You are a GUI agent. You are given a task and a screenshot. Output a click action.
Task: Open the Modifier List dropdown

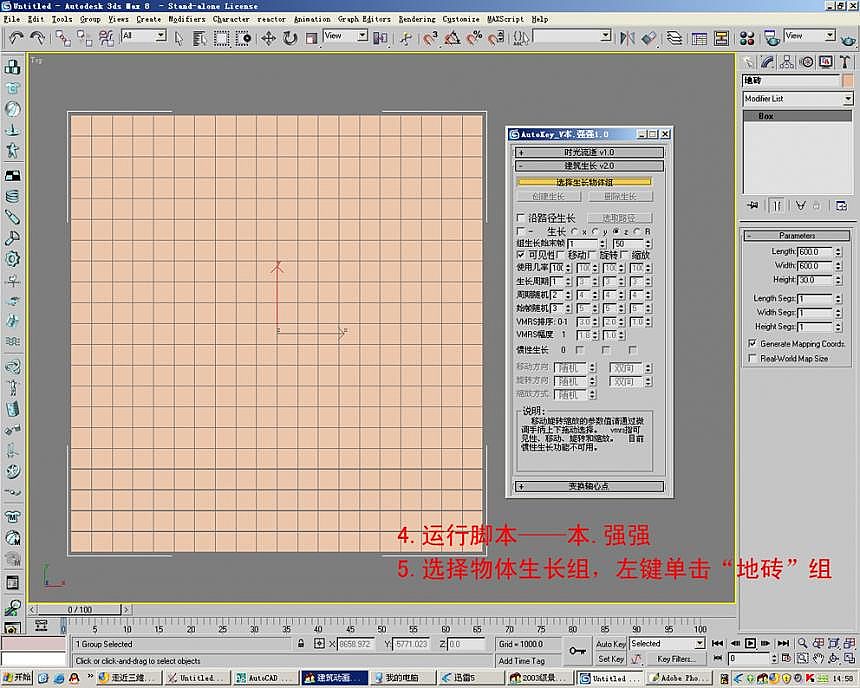796,99
